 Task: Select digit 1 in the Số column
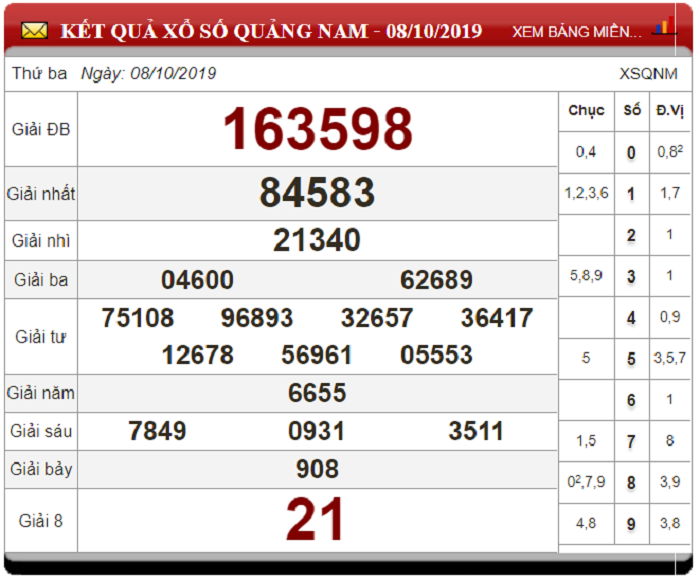[x=631, y=194]
